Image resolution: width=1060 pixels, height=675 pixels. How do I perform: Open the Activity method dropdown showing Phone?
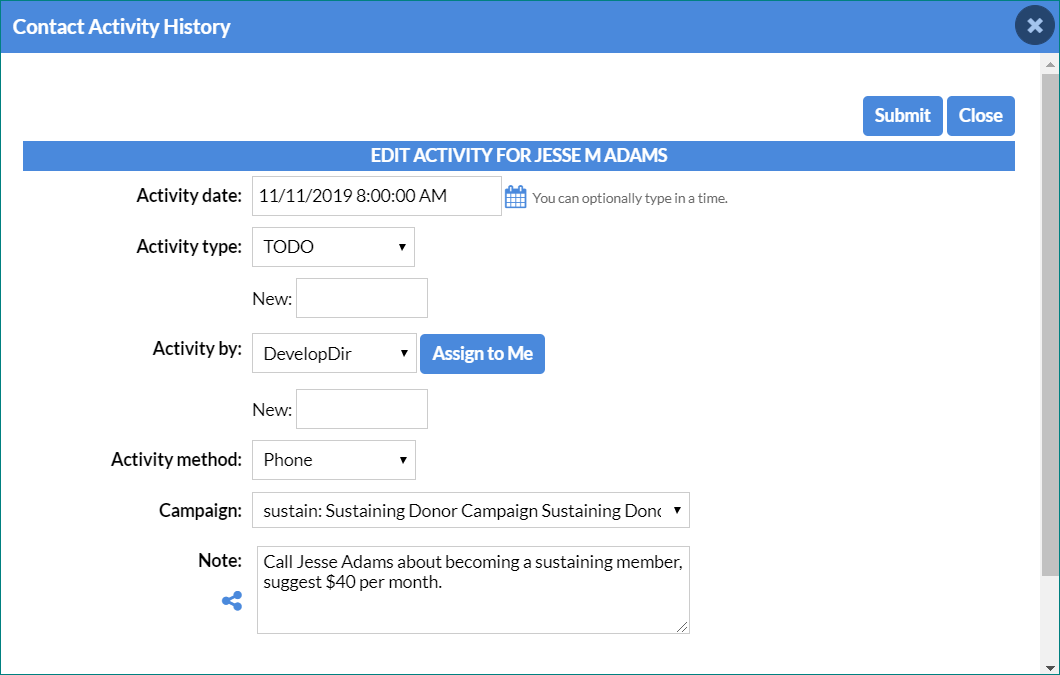click(334, 460)
